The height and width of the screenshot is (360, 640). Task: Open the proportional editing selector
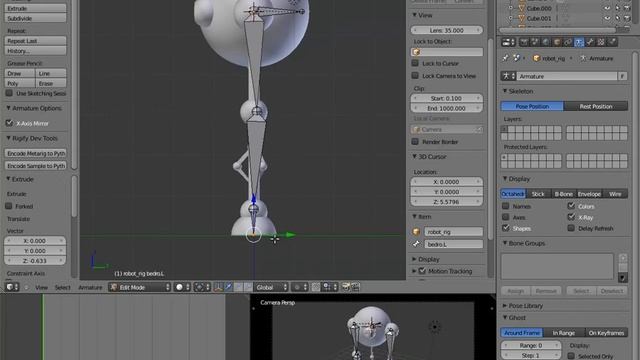300,287
